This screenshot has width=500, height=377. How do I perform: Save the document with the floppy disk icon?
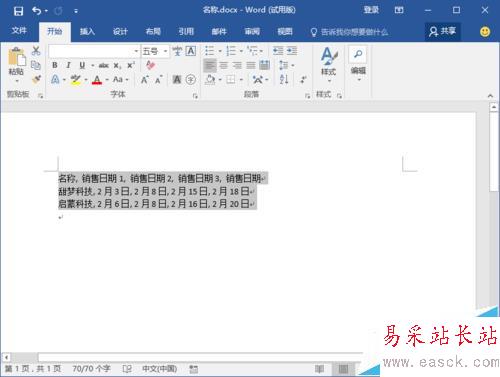point(18,11)
